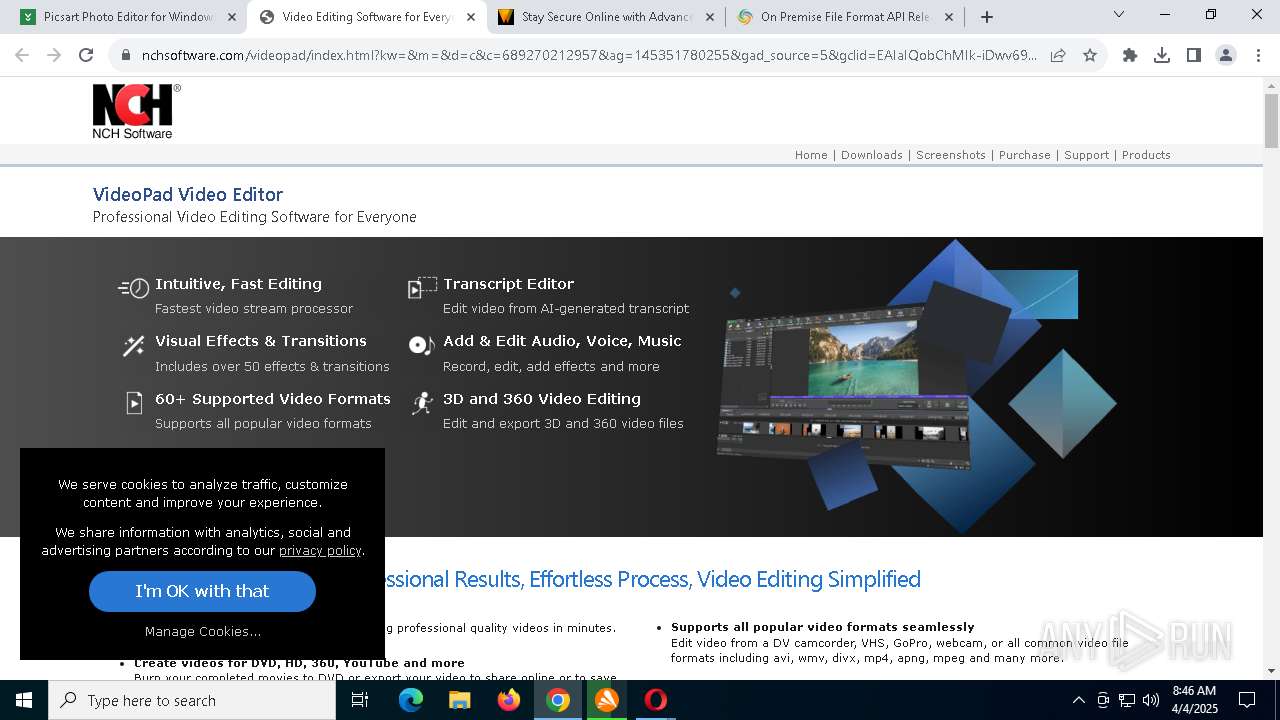Close the Picsart Photo Editor tab
Viewport: 1280px width, 720px height.
click(232, 17)
